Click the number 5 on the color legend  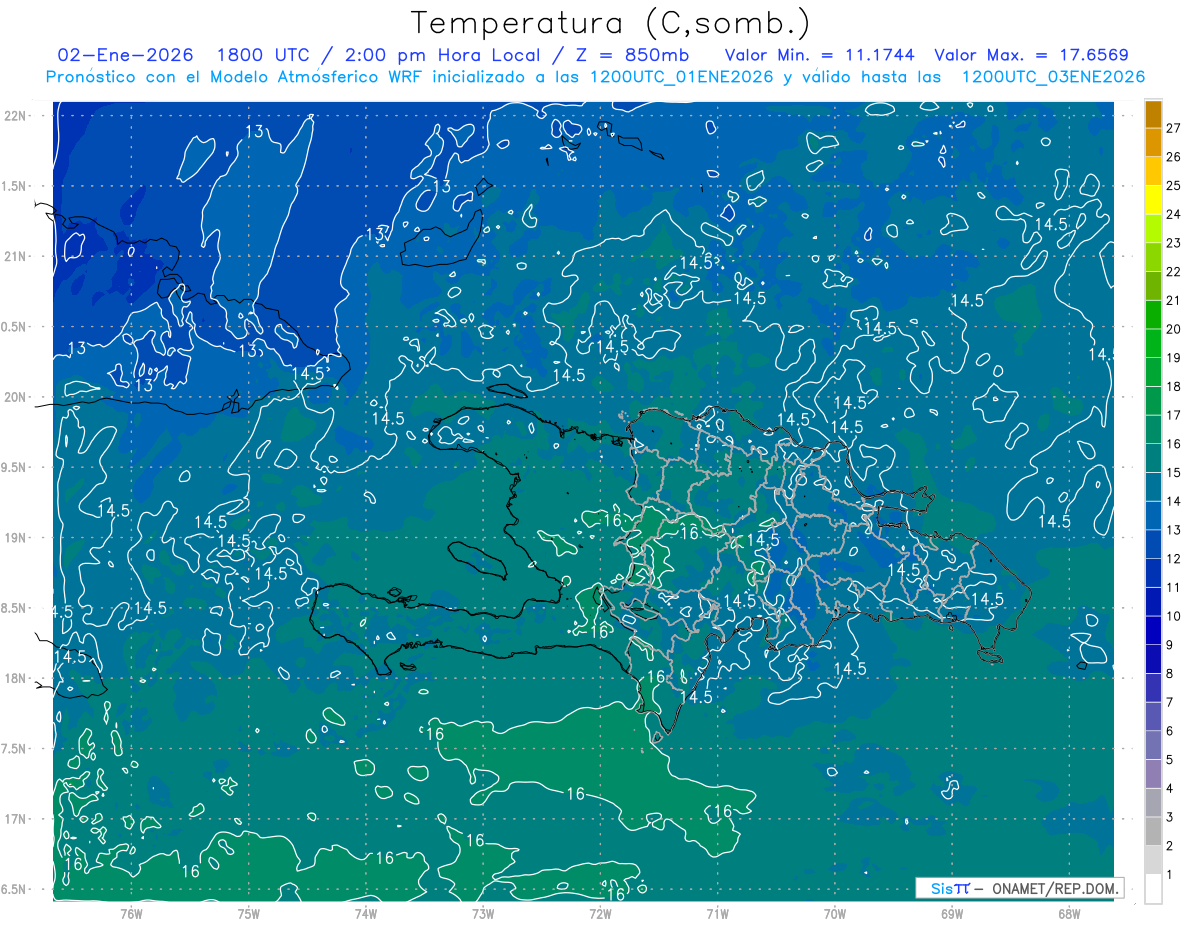pos(1170,760)
